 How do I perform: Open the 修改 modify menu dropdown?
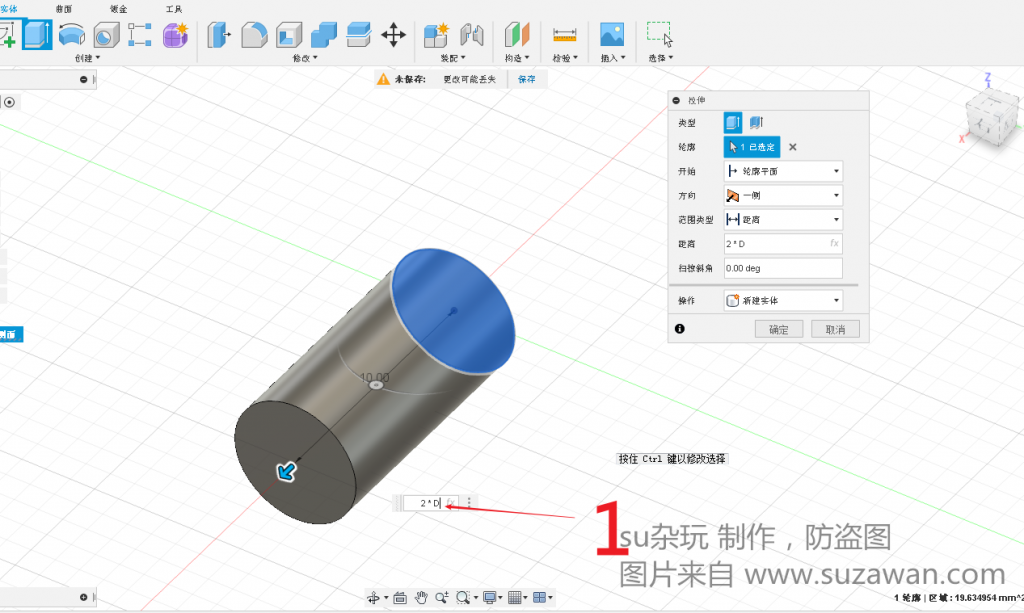(x=305, y=58)
